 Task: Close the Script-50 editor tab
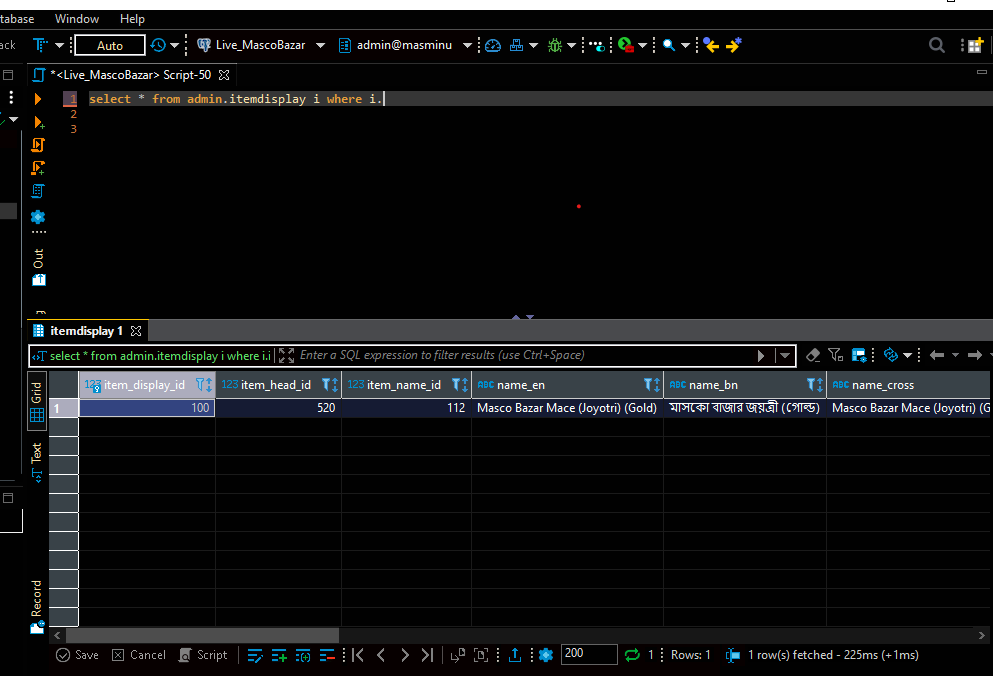click(x=224, y=75)
